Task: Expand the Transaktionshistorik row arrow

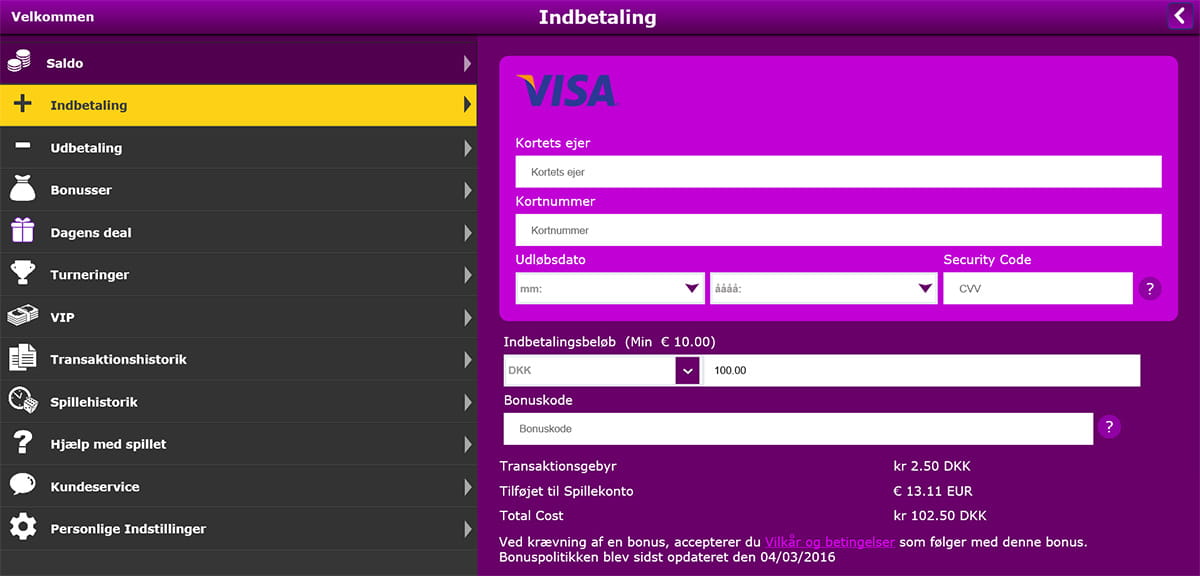Action: [x=467, y=359]
